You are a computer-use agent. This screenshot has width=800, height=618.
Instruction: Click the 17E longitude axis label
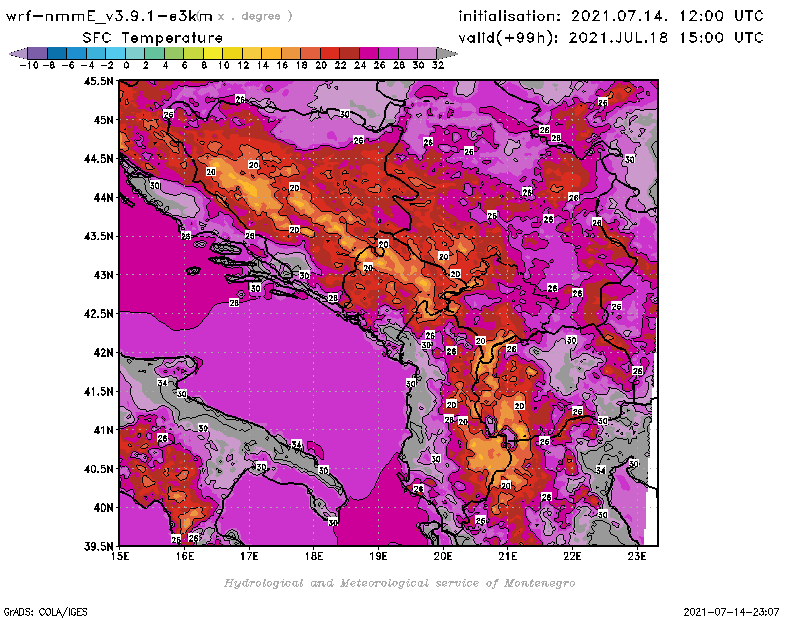coord(249,556)
